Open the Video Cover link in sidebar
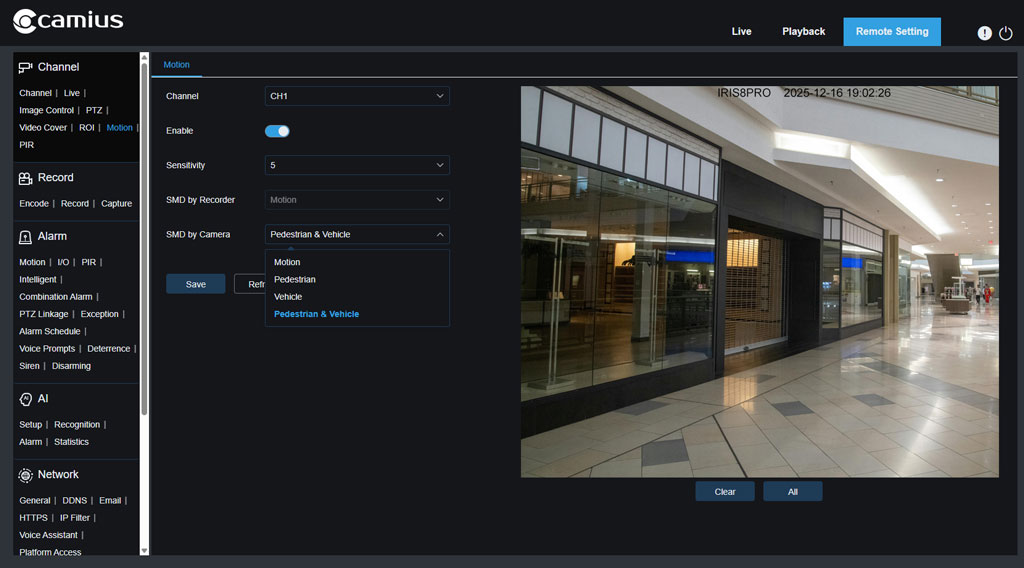 [43, 128]
